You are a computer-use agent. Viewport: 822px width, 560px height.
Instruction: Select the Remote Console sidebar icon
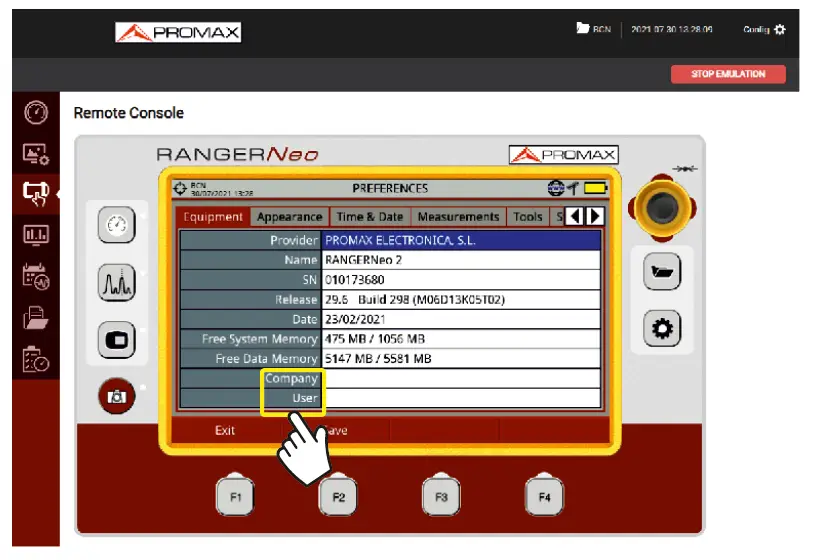click(36, 193)
